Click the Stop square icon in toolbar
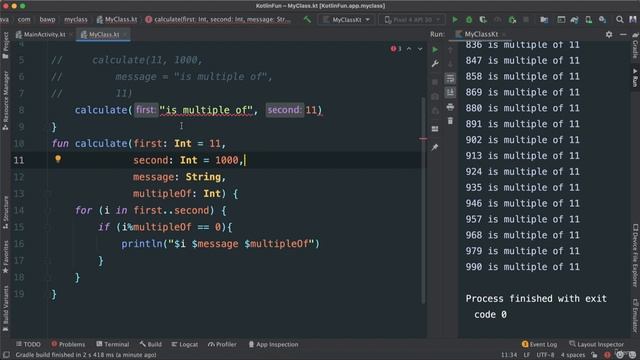The width and height of the screenshot is (640, 360). click(526, 20)
